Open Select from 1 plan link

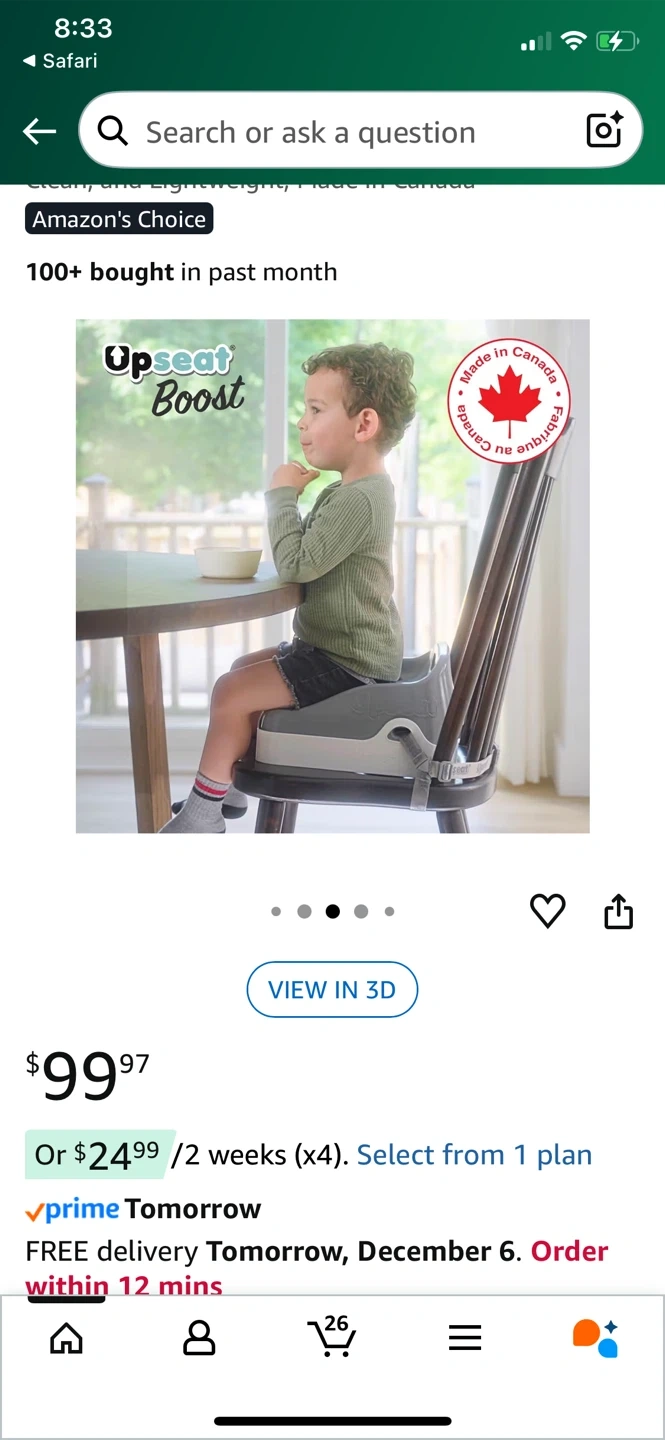[x=474, y=1155]
